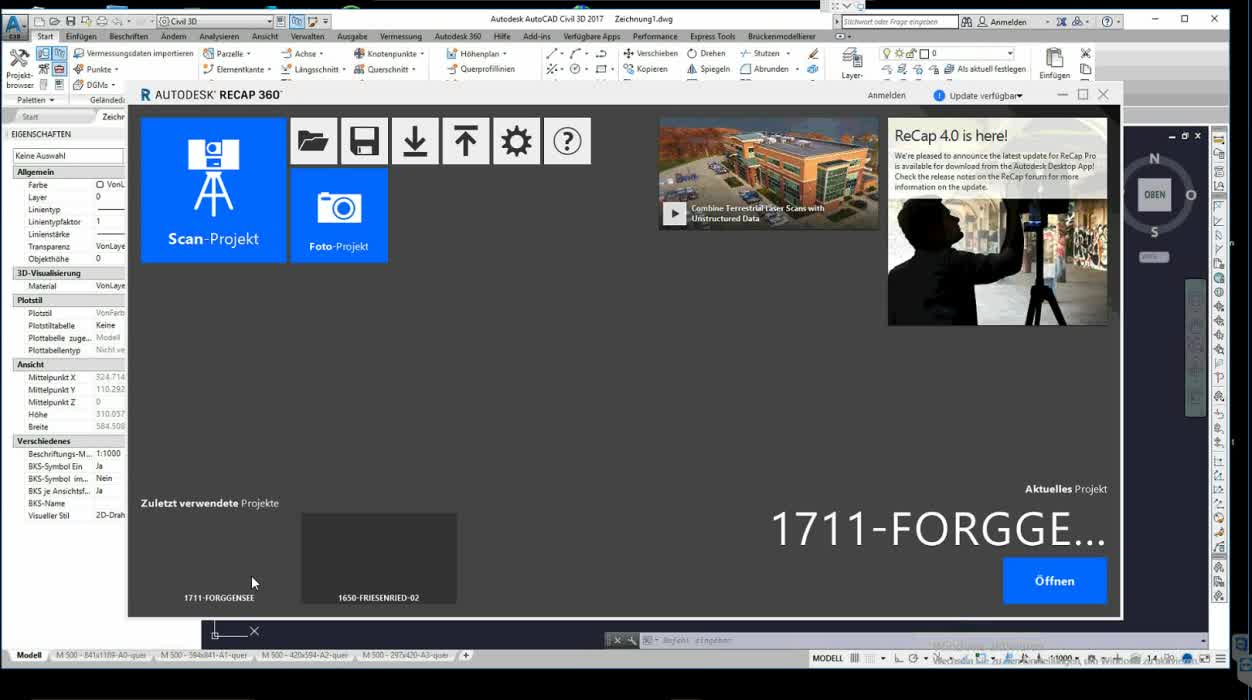Select the Modell layout tab
1252x700 pixels.
pos(29,656)
